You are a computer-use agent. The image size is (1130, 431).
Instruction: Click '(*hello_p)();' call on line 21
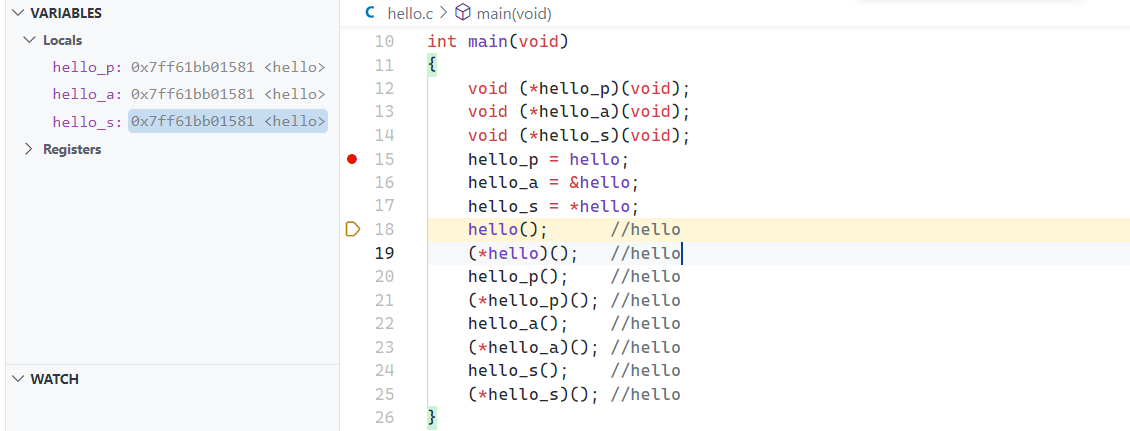click(x=533, y=301)
